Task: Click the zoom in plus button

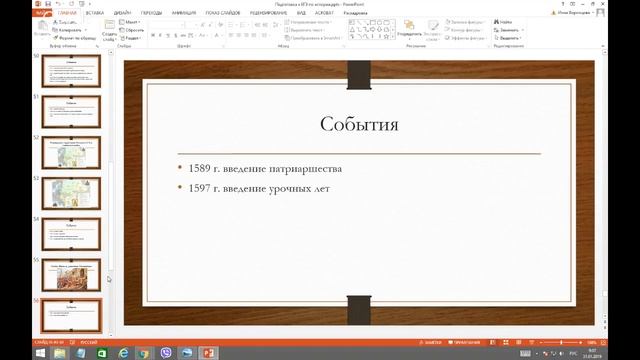Action: (580, 342)
